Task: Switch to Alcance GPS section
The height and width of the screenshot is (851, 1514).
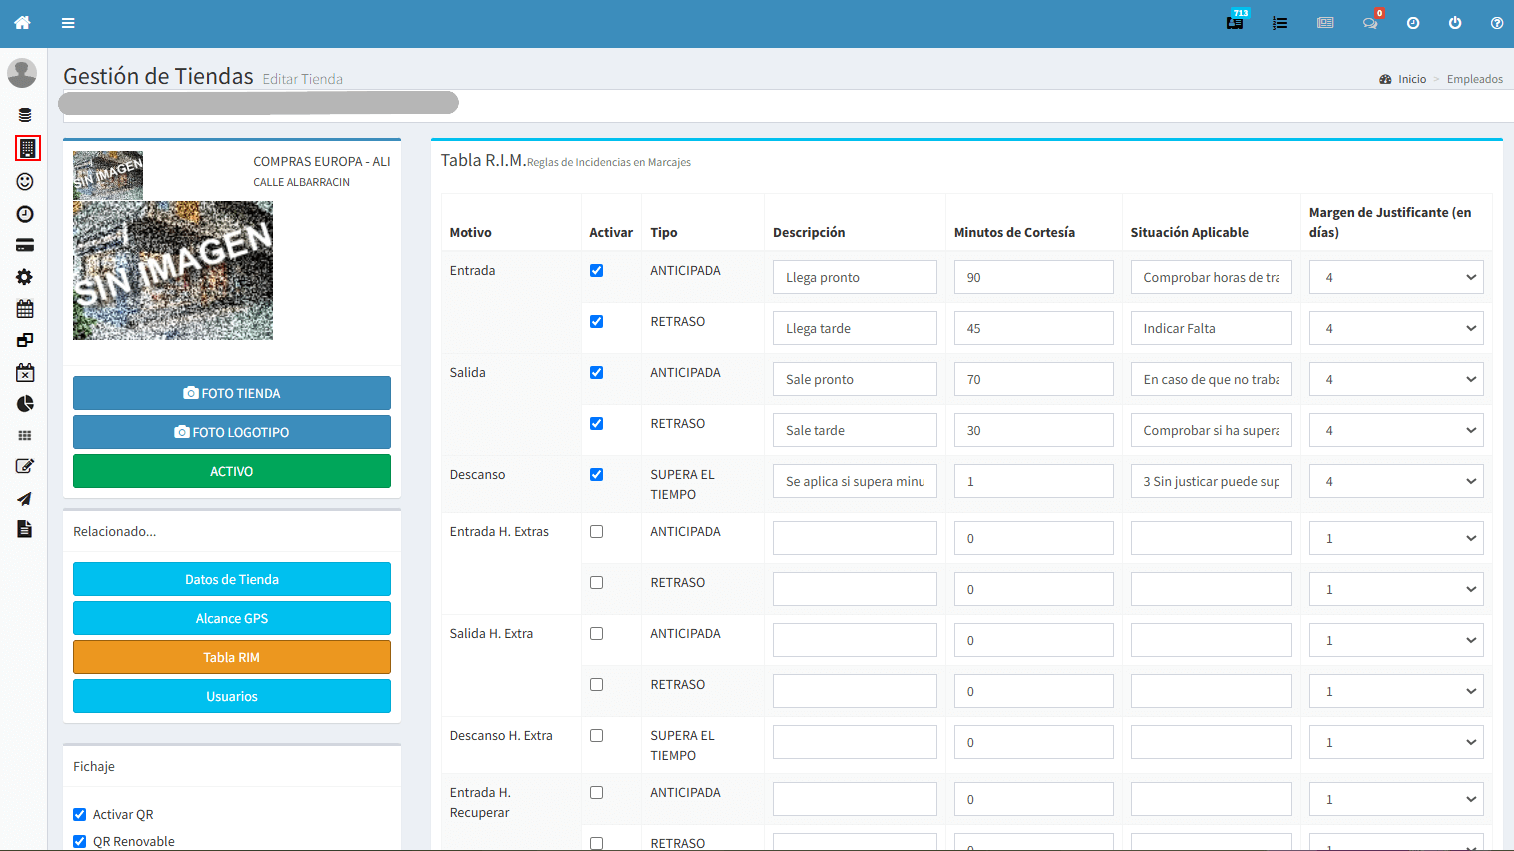Action: coord(232,618)
